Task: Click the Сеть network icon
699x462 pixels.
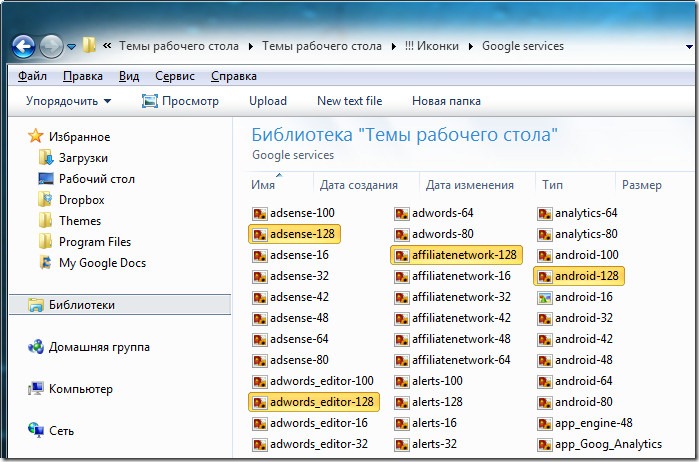Action: (36, 430)
